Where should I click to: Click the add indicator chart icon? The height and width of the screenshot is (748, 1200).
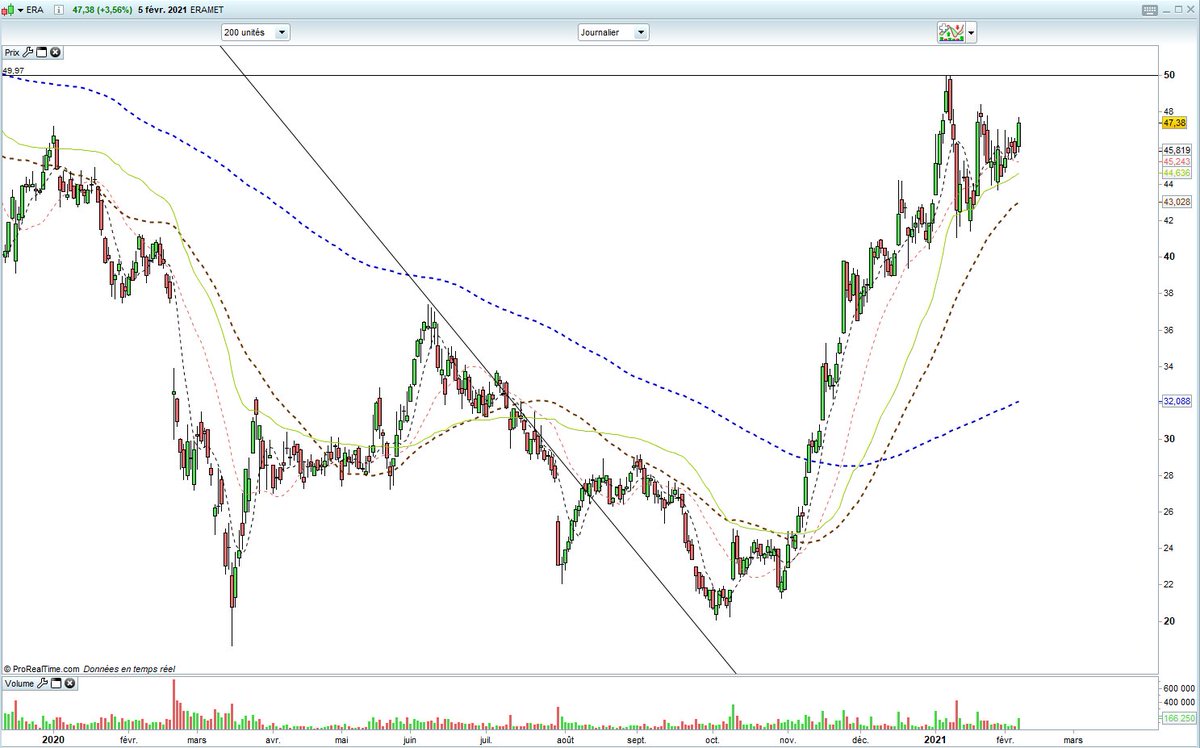(950, 33)
